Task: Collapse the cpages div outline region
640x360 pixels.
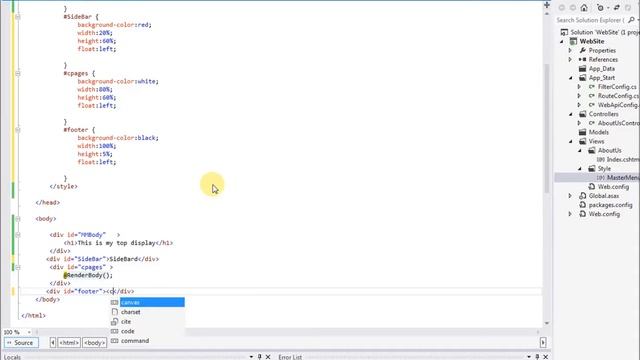Action: click(18, 267)
